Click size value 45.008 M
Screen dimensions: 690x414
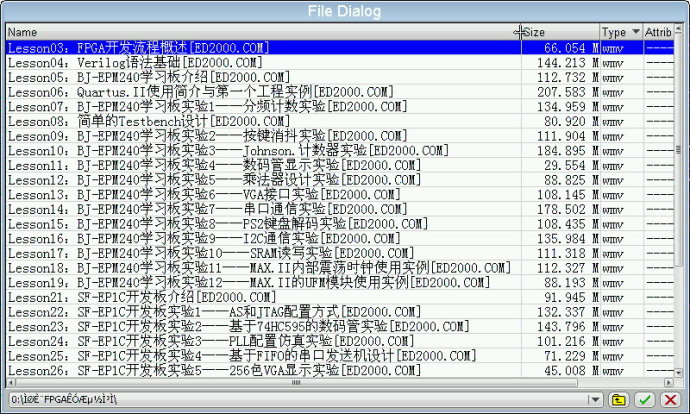tap(571, 370)
